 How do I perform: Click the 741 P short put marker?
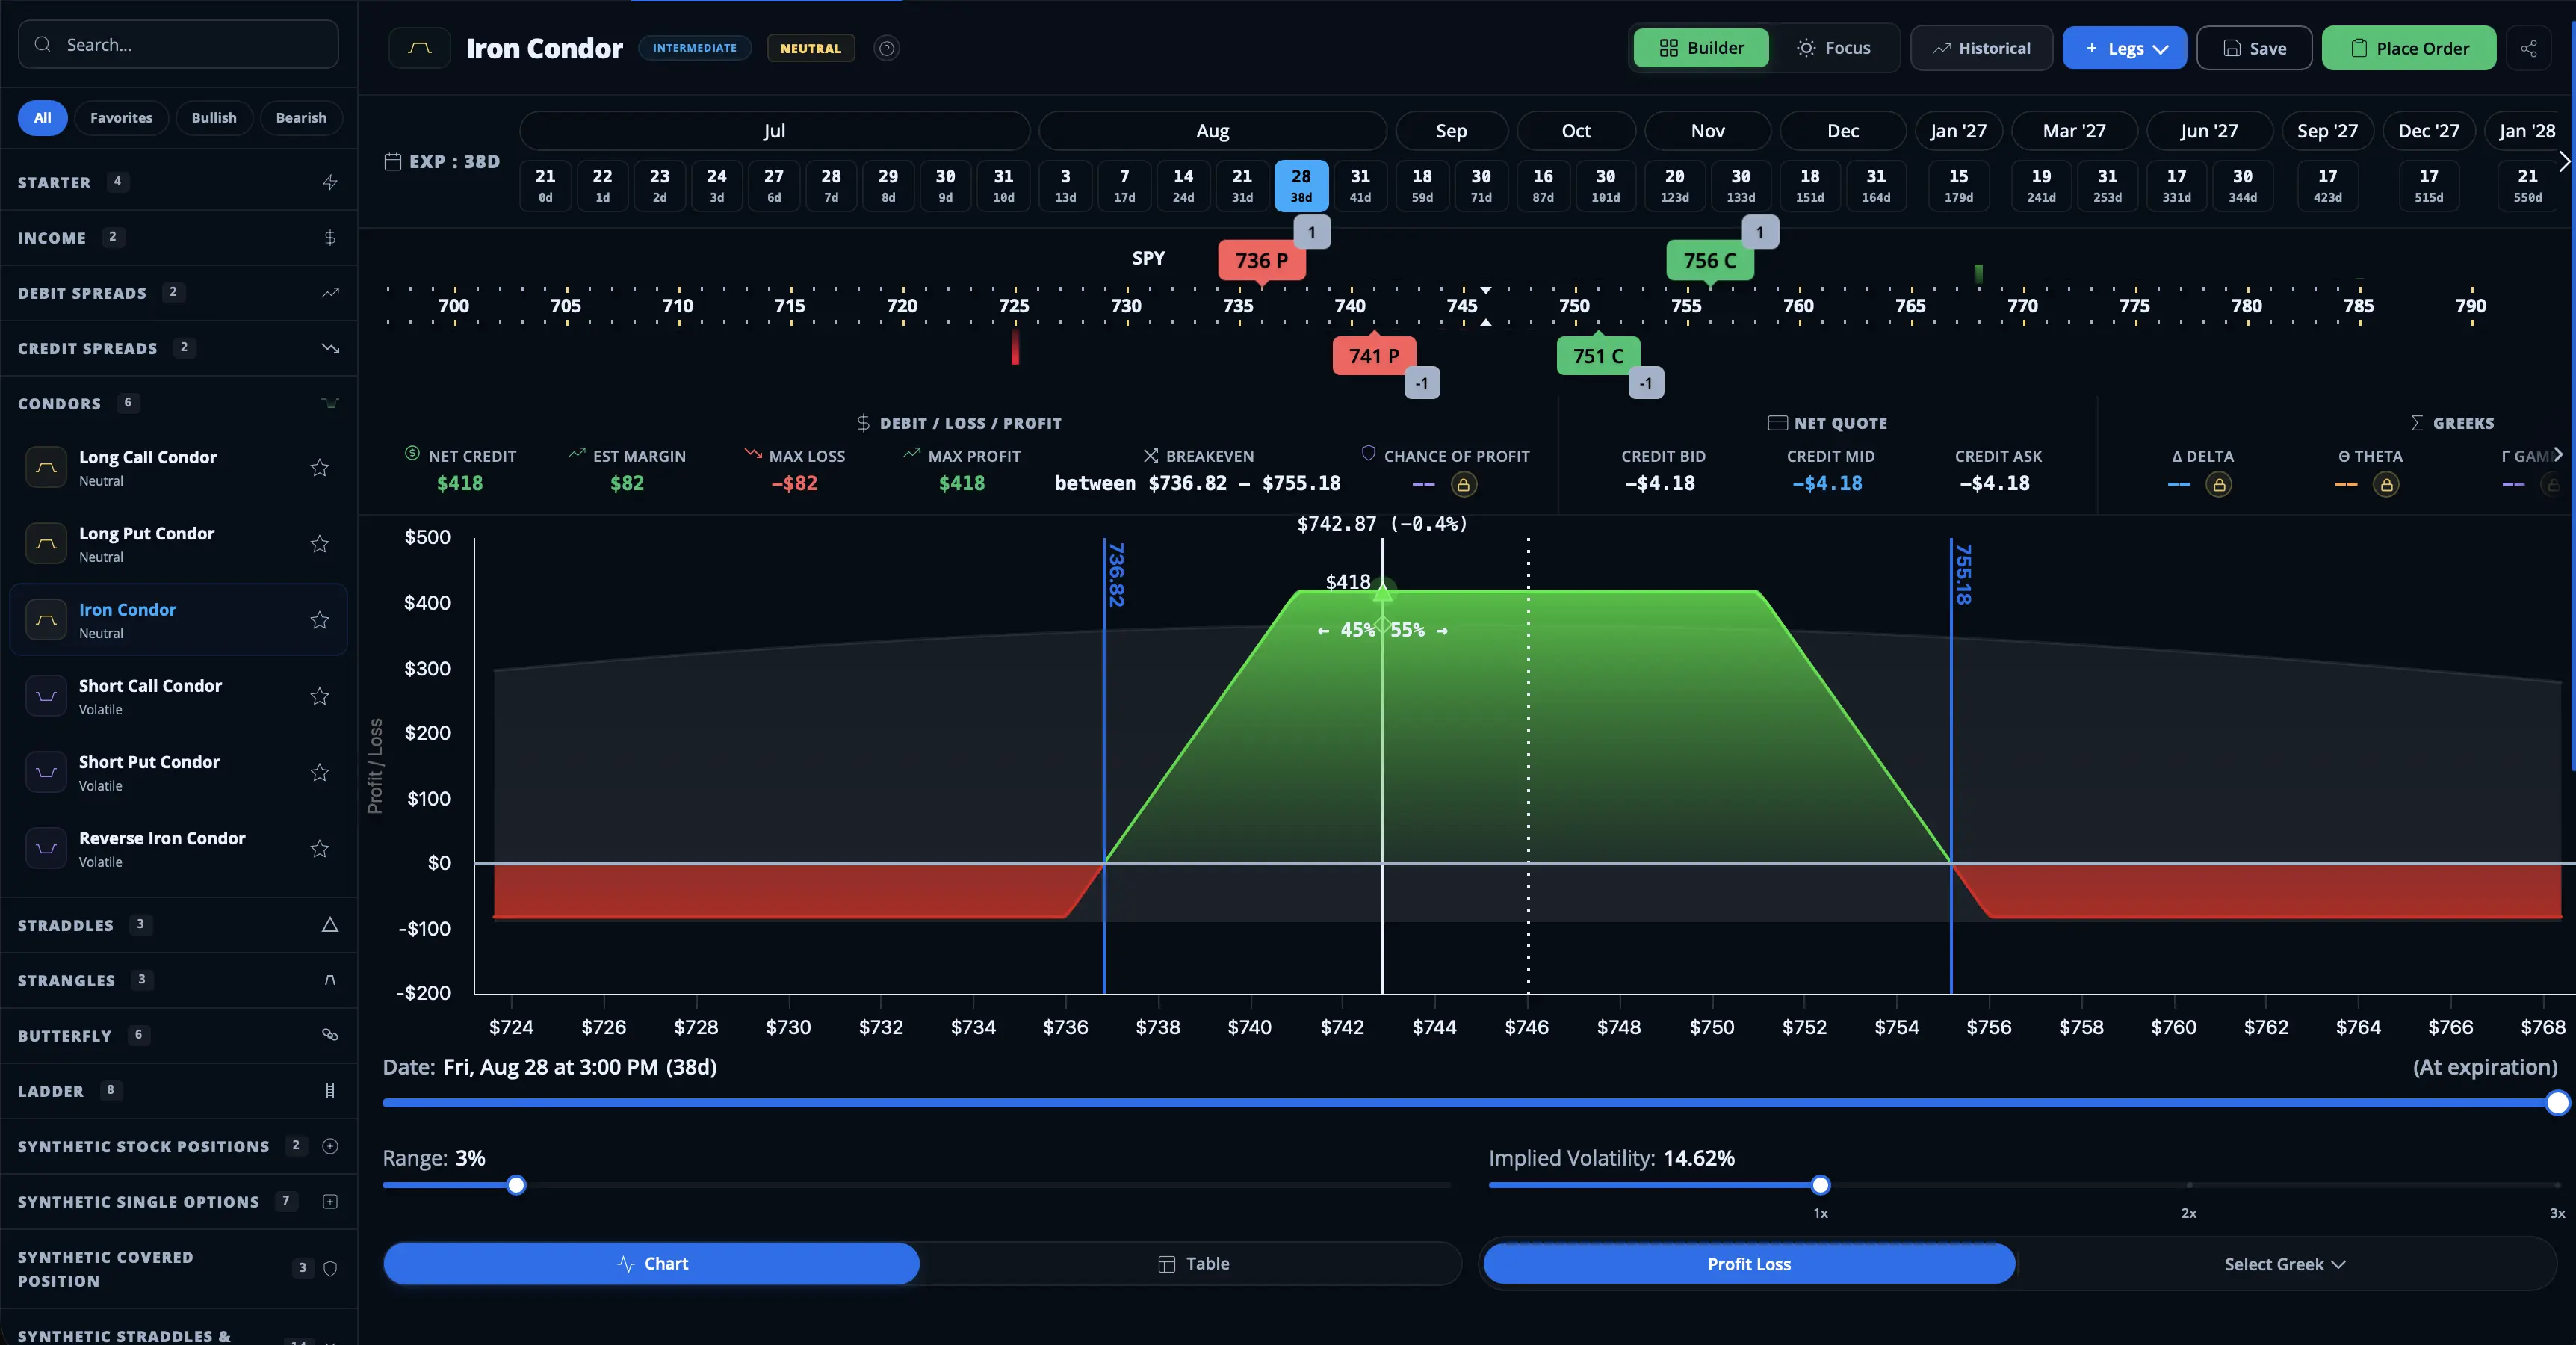point(1373,356)
